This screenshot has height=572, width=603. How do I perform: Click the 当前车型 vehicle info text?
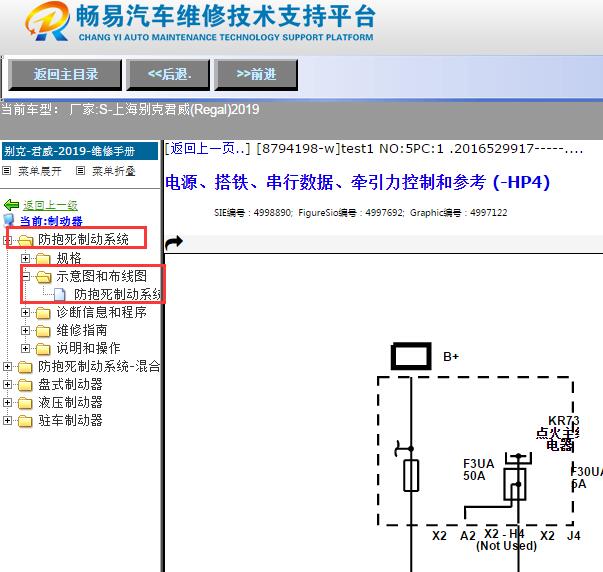pos(130,110)
